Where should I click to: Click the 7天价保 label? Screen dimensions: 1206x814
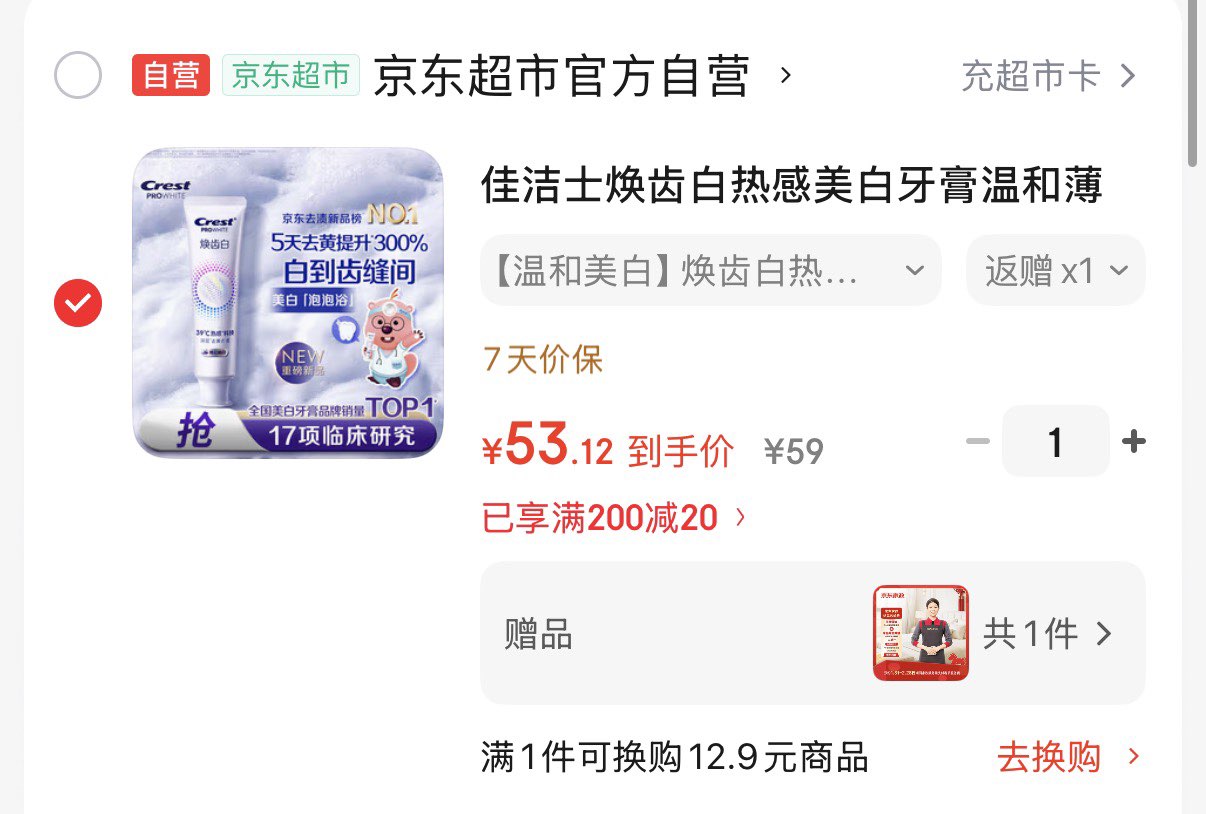coord(543,359)
